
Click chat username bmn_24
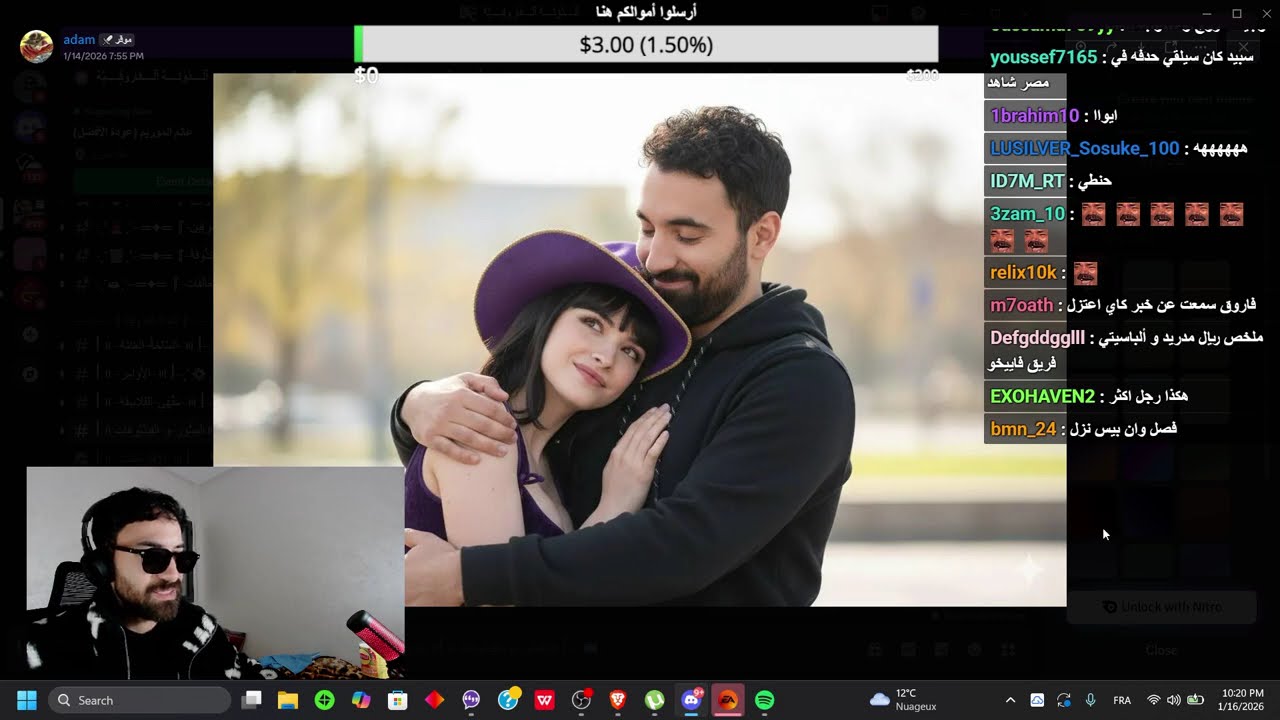1024,429
